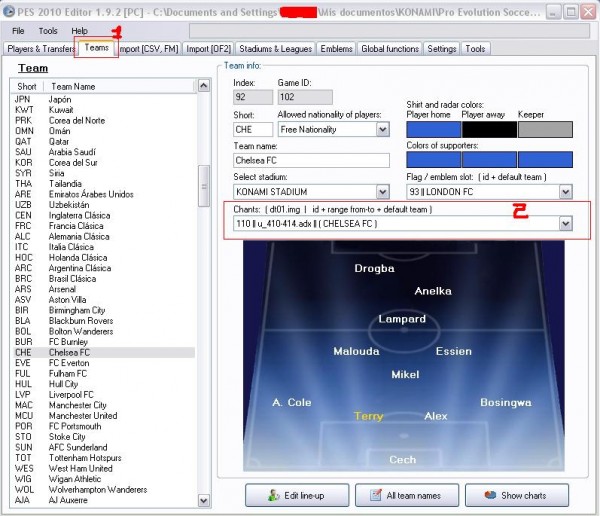Select Liverpool FC team row
600x516 pixels.
coord(104,395)
